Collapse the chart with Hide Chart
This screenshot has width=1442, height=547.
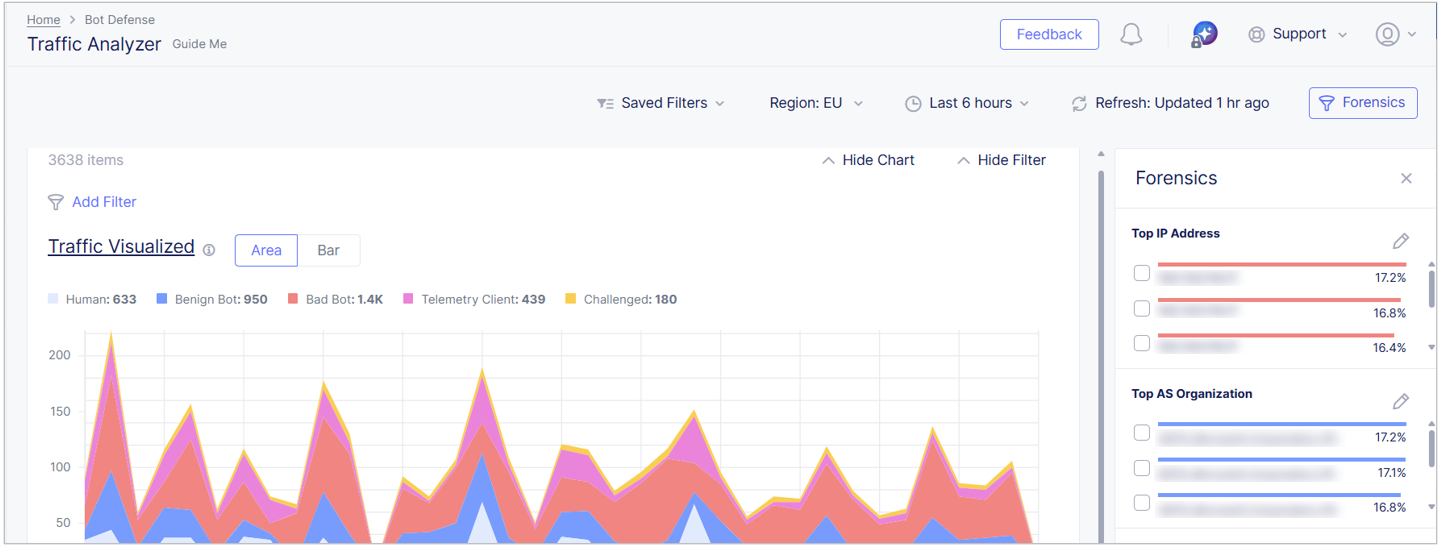868,160
